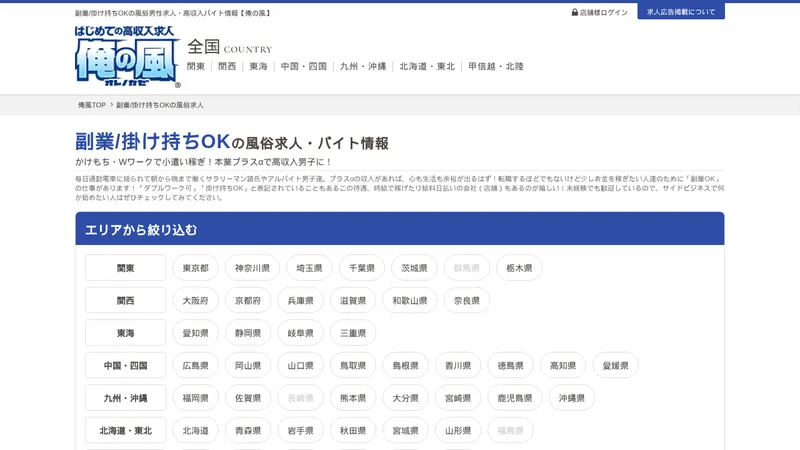The width and height of the screenshot is (800, 450).
Task: Choose 東京都 prefecture
Action: (x=195, y=268)
